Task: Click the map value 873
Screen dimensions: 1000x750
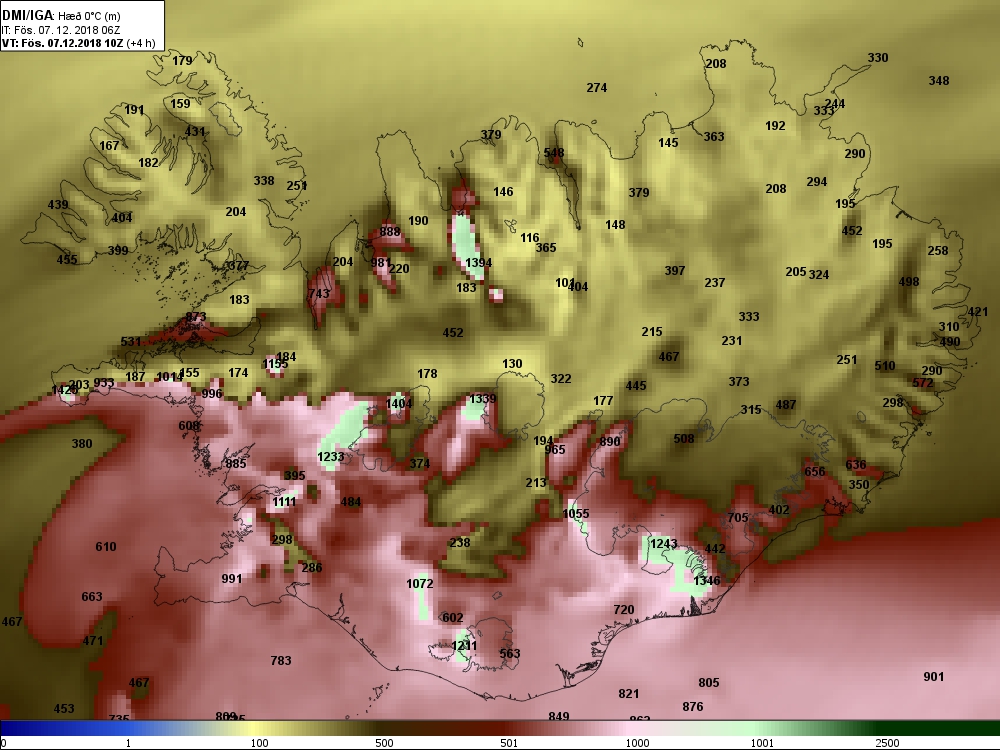Action: coord(196,317)
